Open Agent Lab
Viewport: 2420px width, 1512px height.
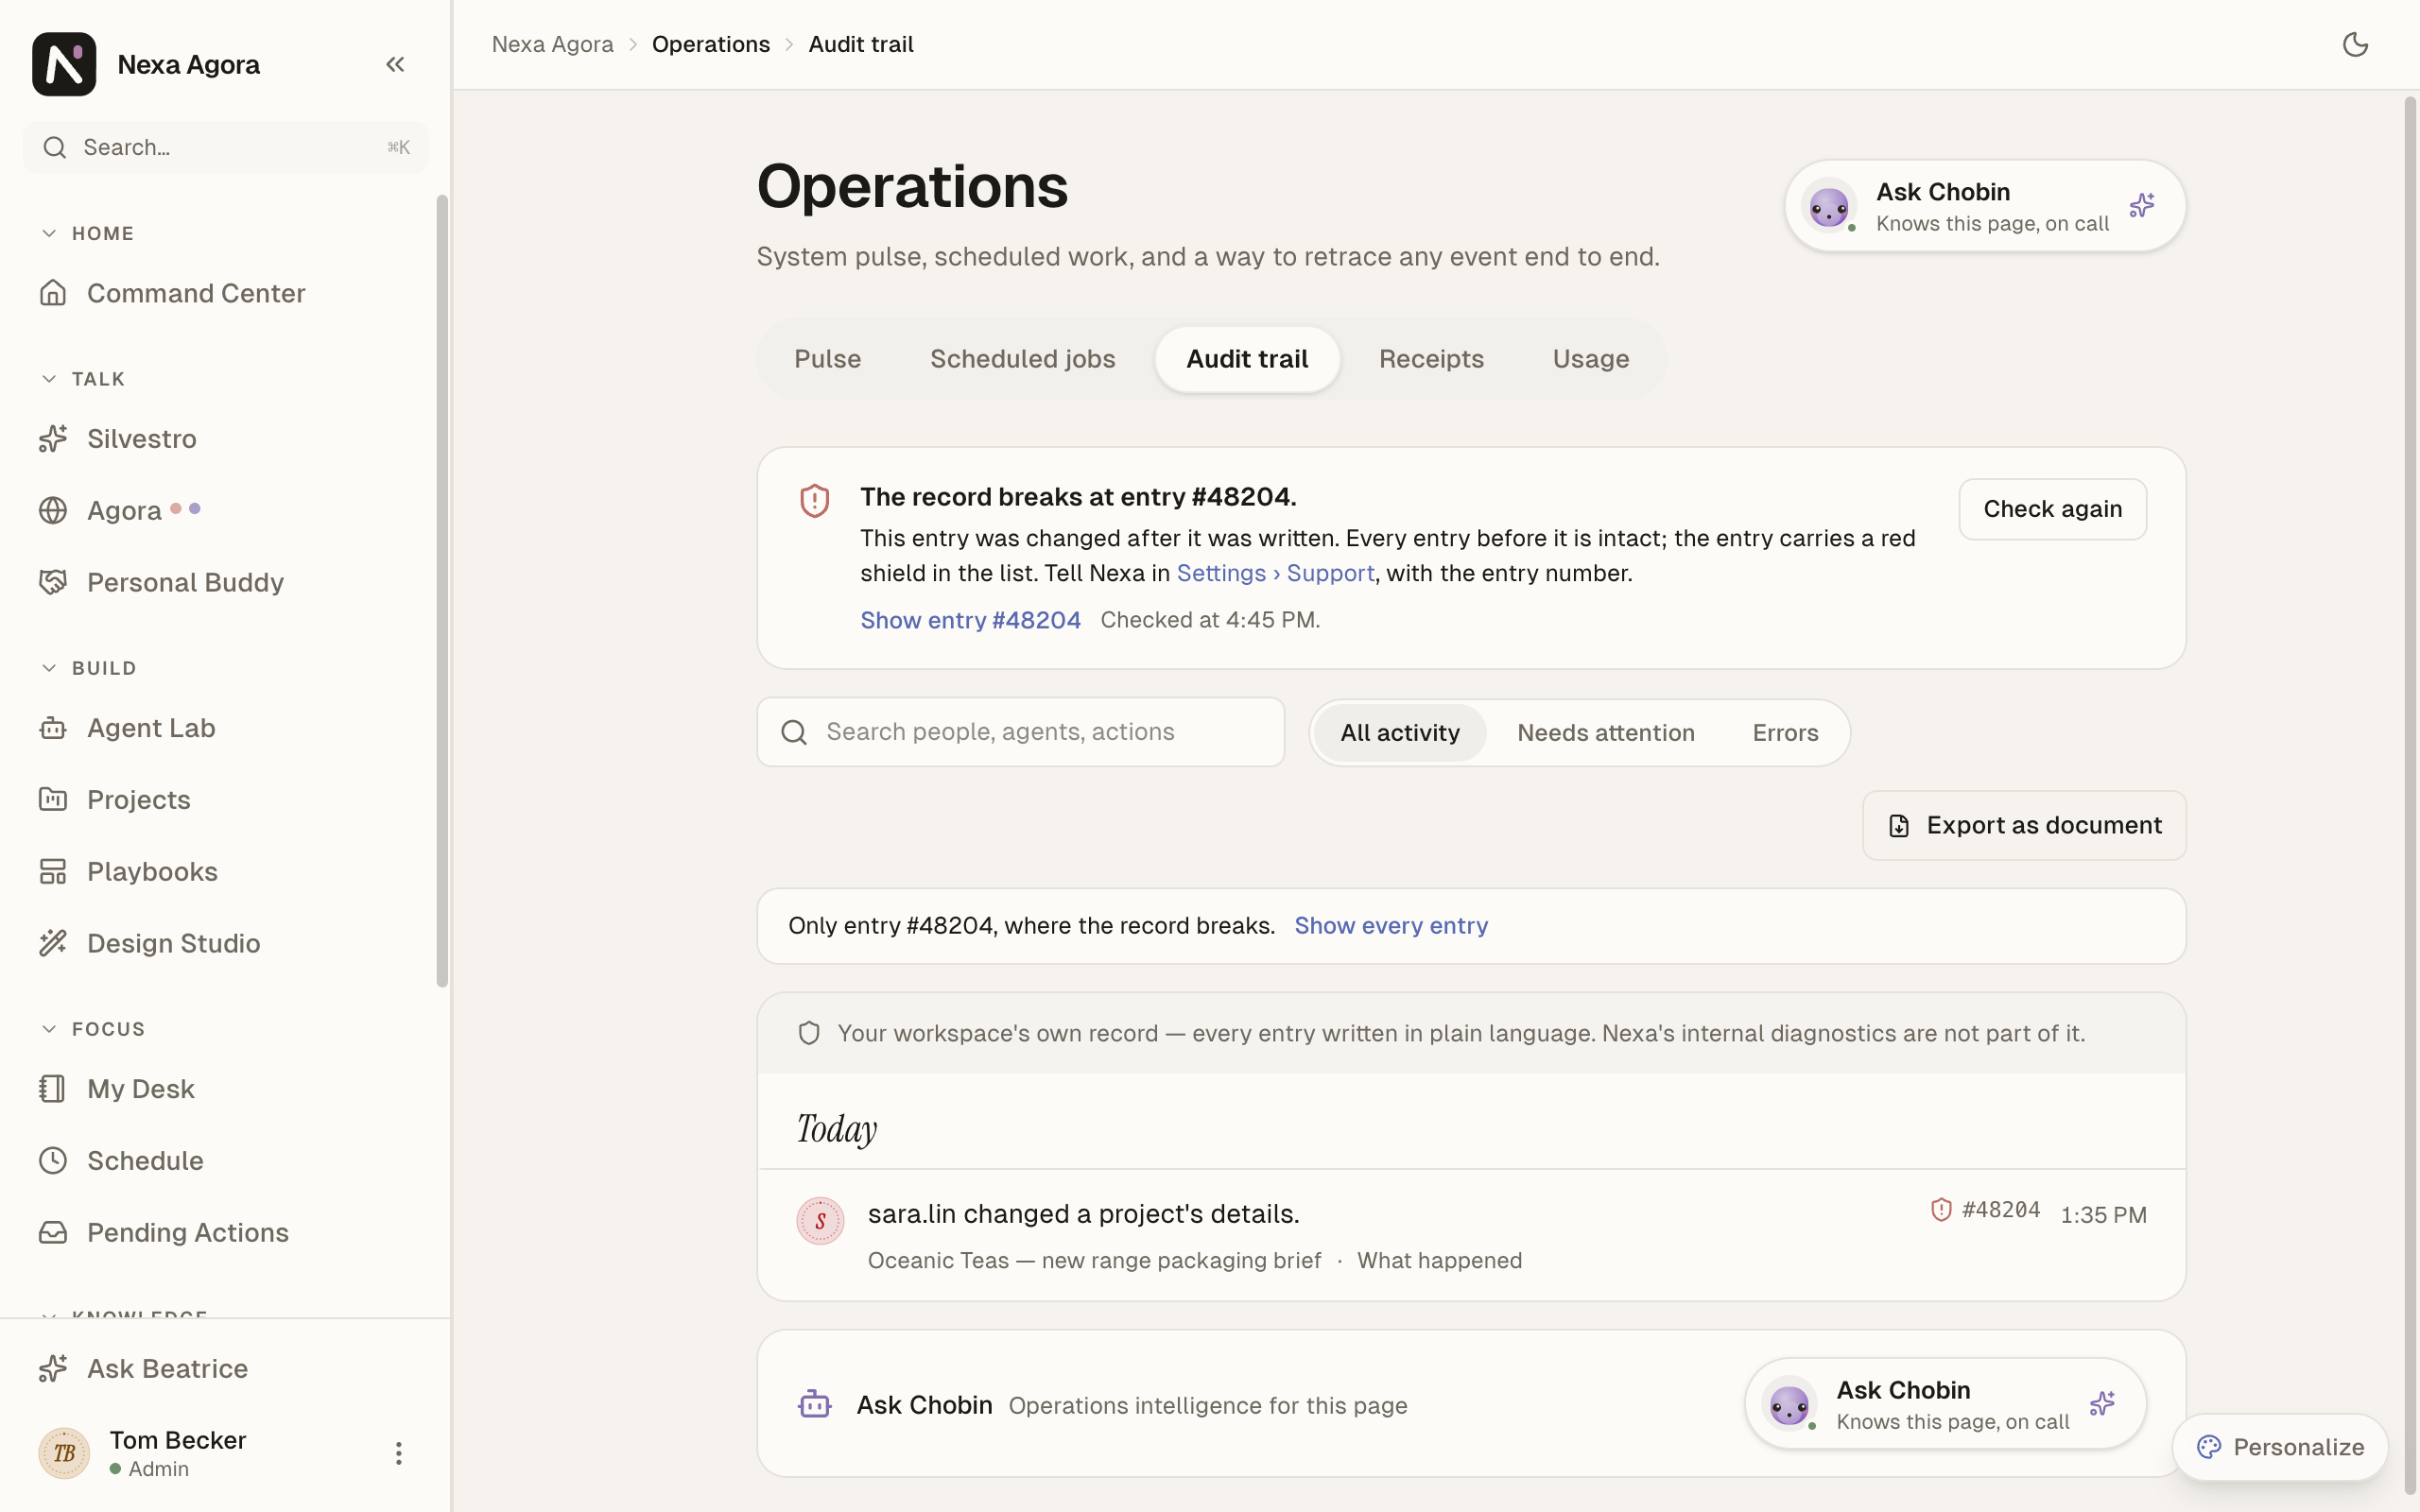click(x=225, y=728)
